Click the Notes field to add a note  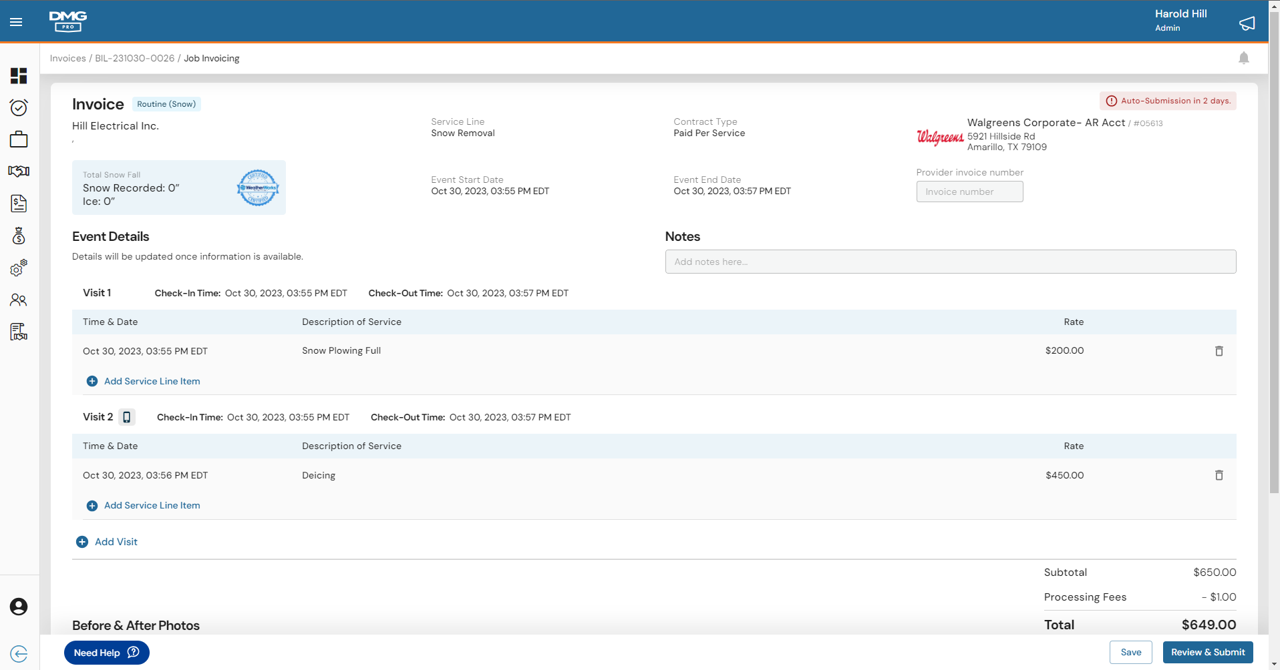pyautogui.click(x=950, y=261)
